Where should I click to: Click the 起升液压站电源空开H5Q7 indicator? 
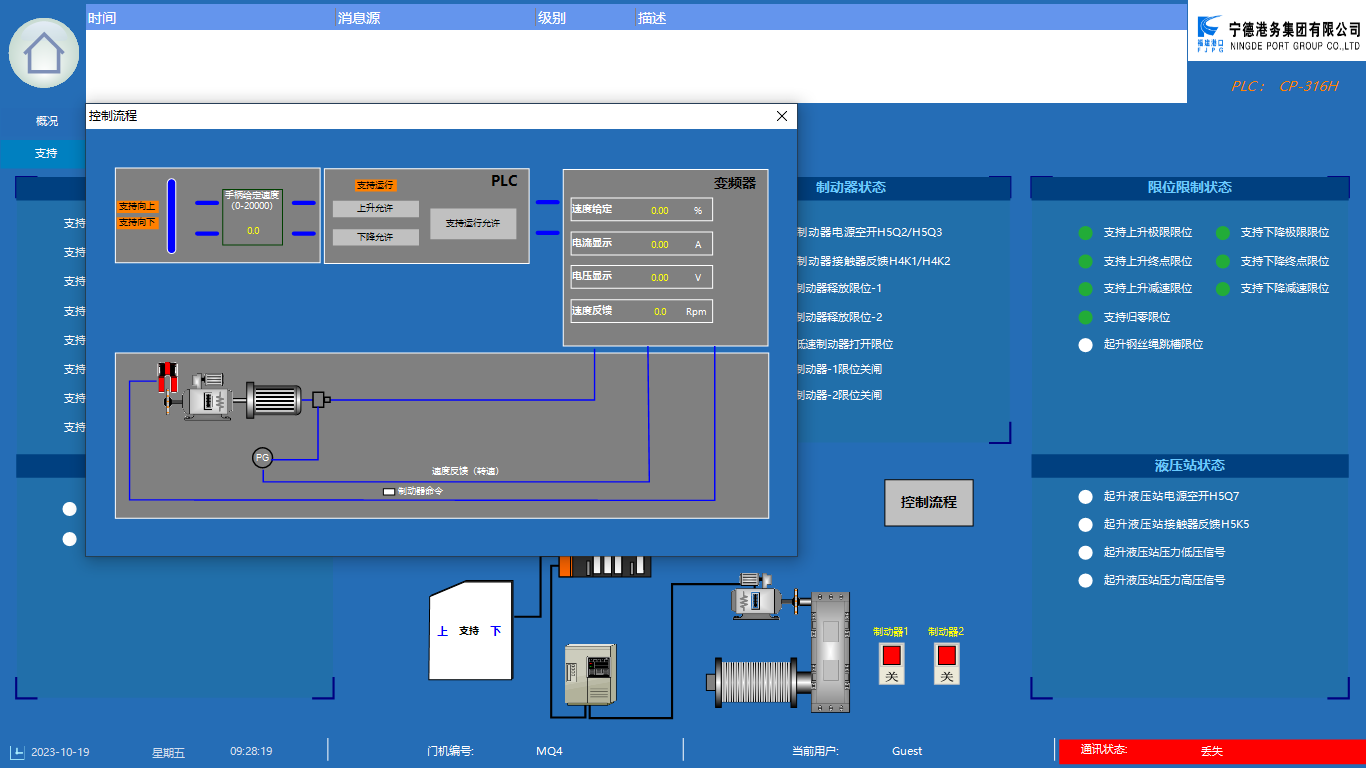(1085, 497)
